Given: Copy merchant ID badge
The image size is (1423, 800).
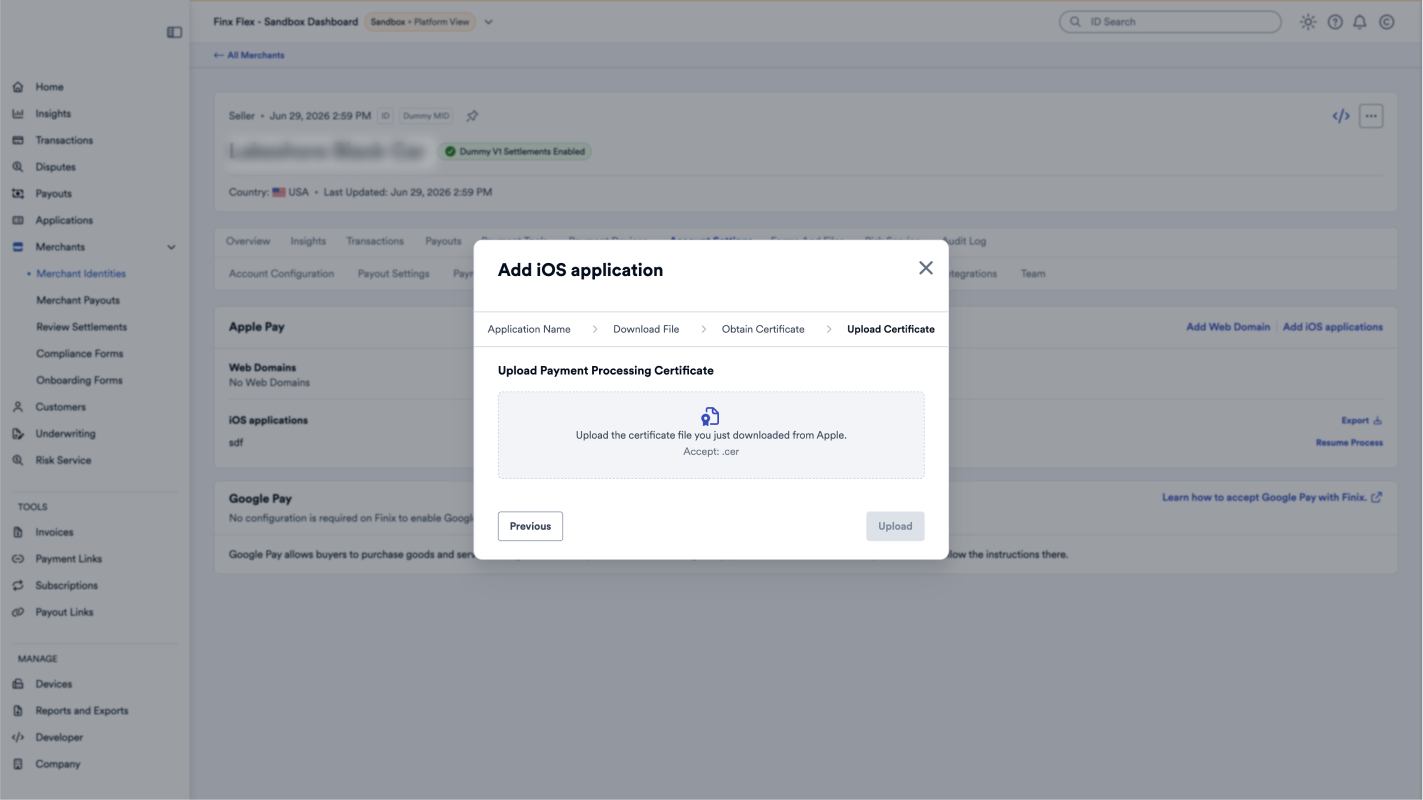Looking at the screenshot, I should click(x=386, y=116).
